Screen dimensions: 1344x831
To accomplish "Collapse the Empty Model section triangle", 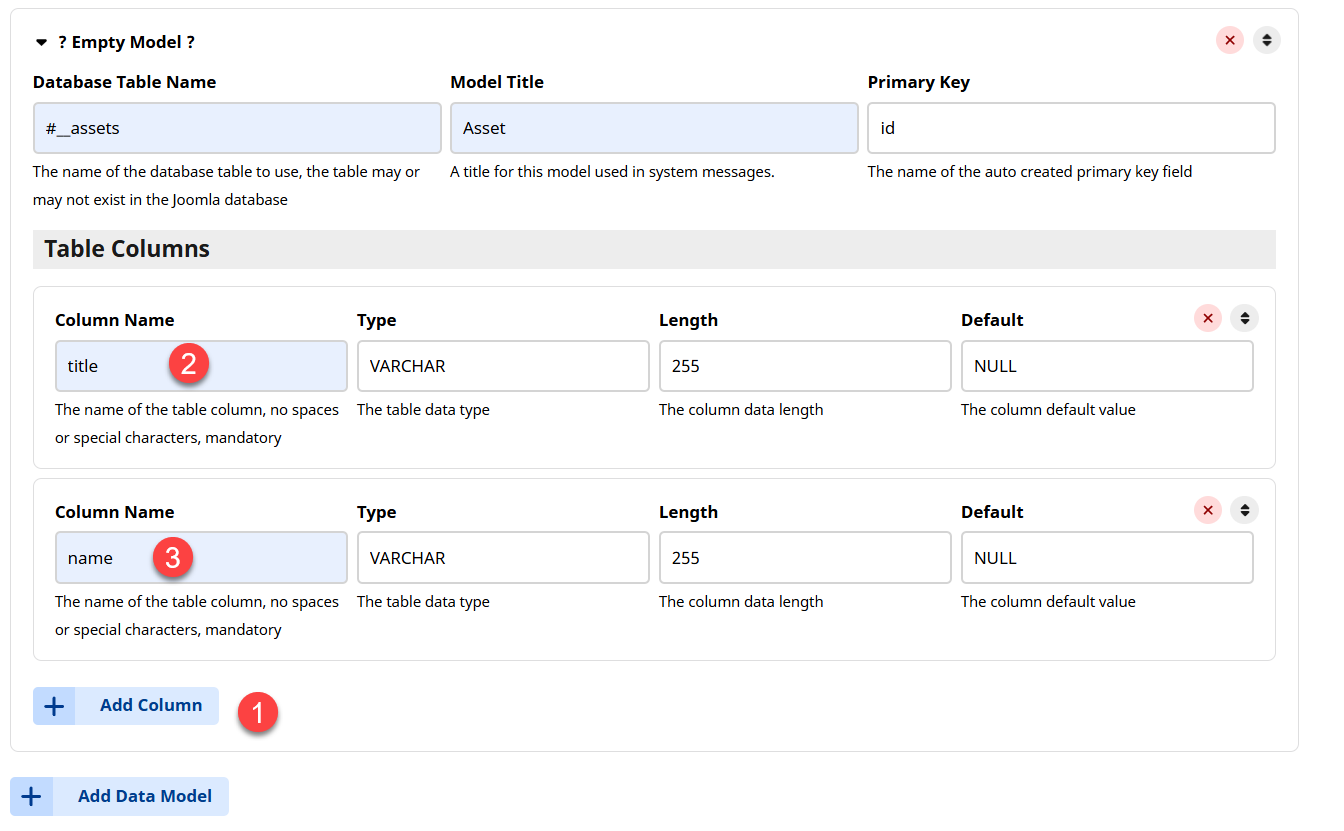I will (x=41, y=43).
